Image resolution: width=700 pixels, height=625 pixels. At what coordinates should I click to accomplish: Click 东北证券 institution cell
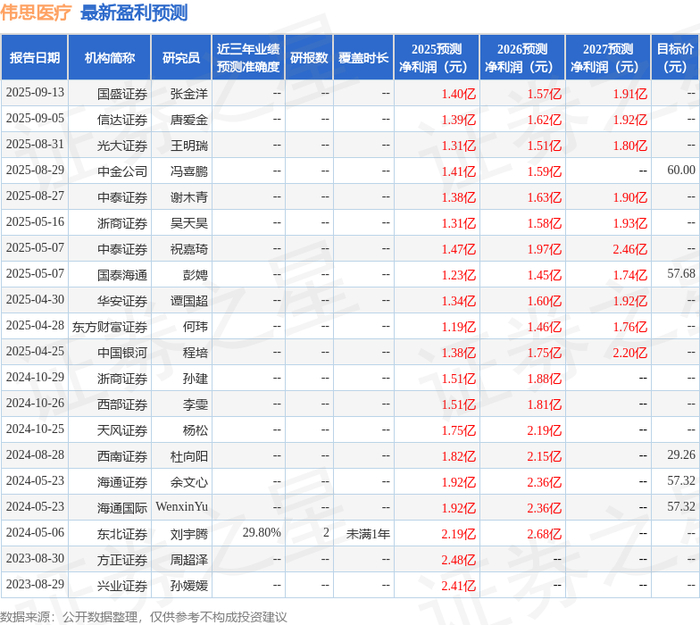[122, 534]
